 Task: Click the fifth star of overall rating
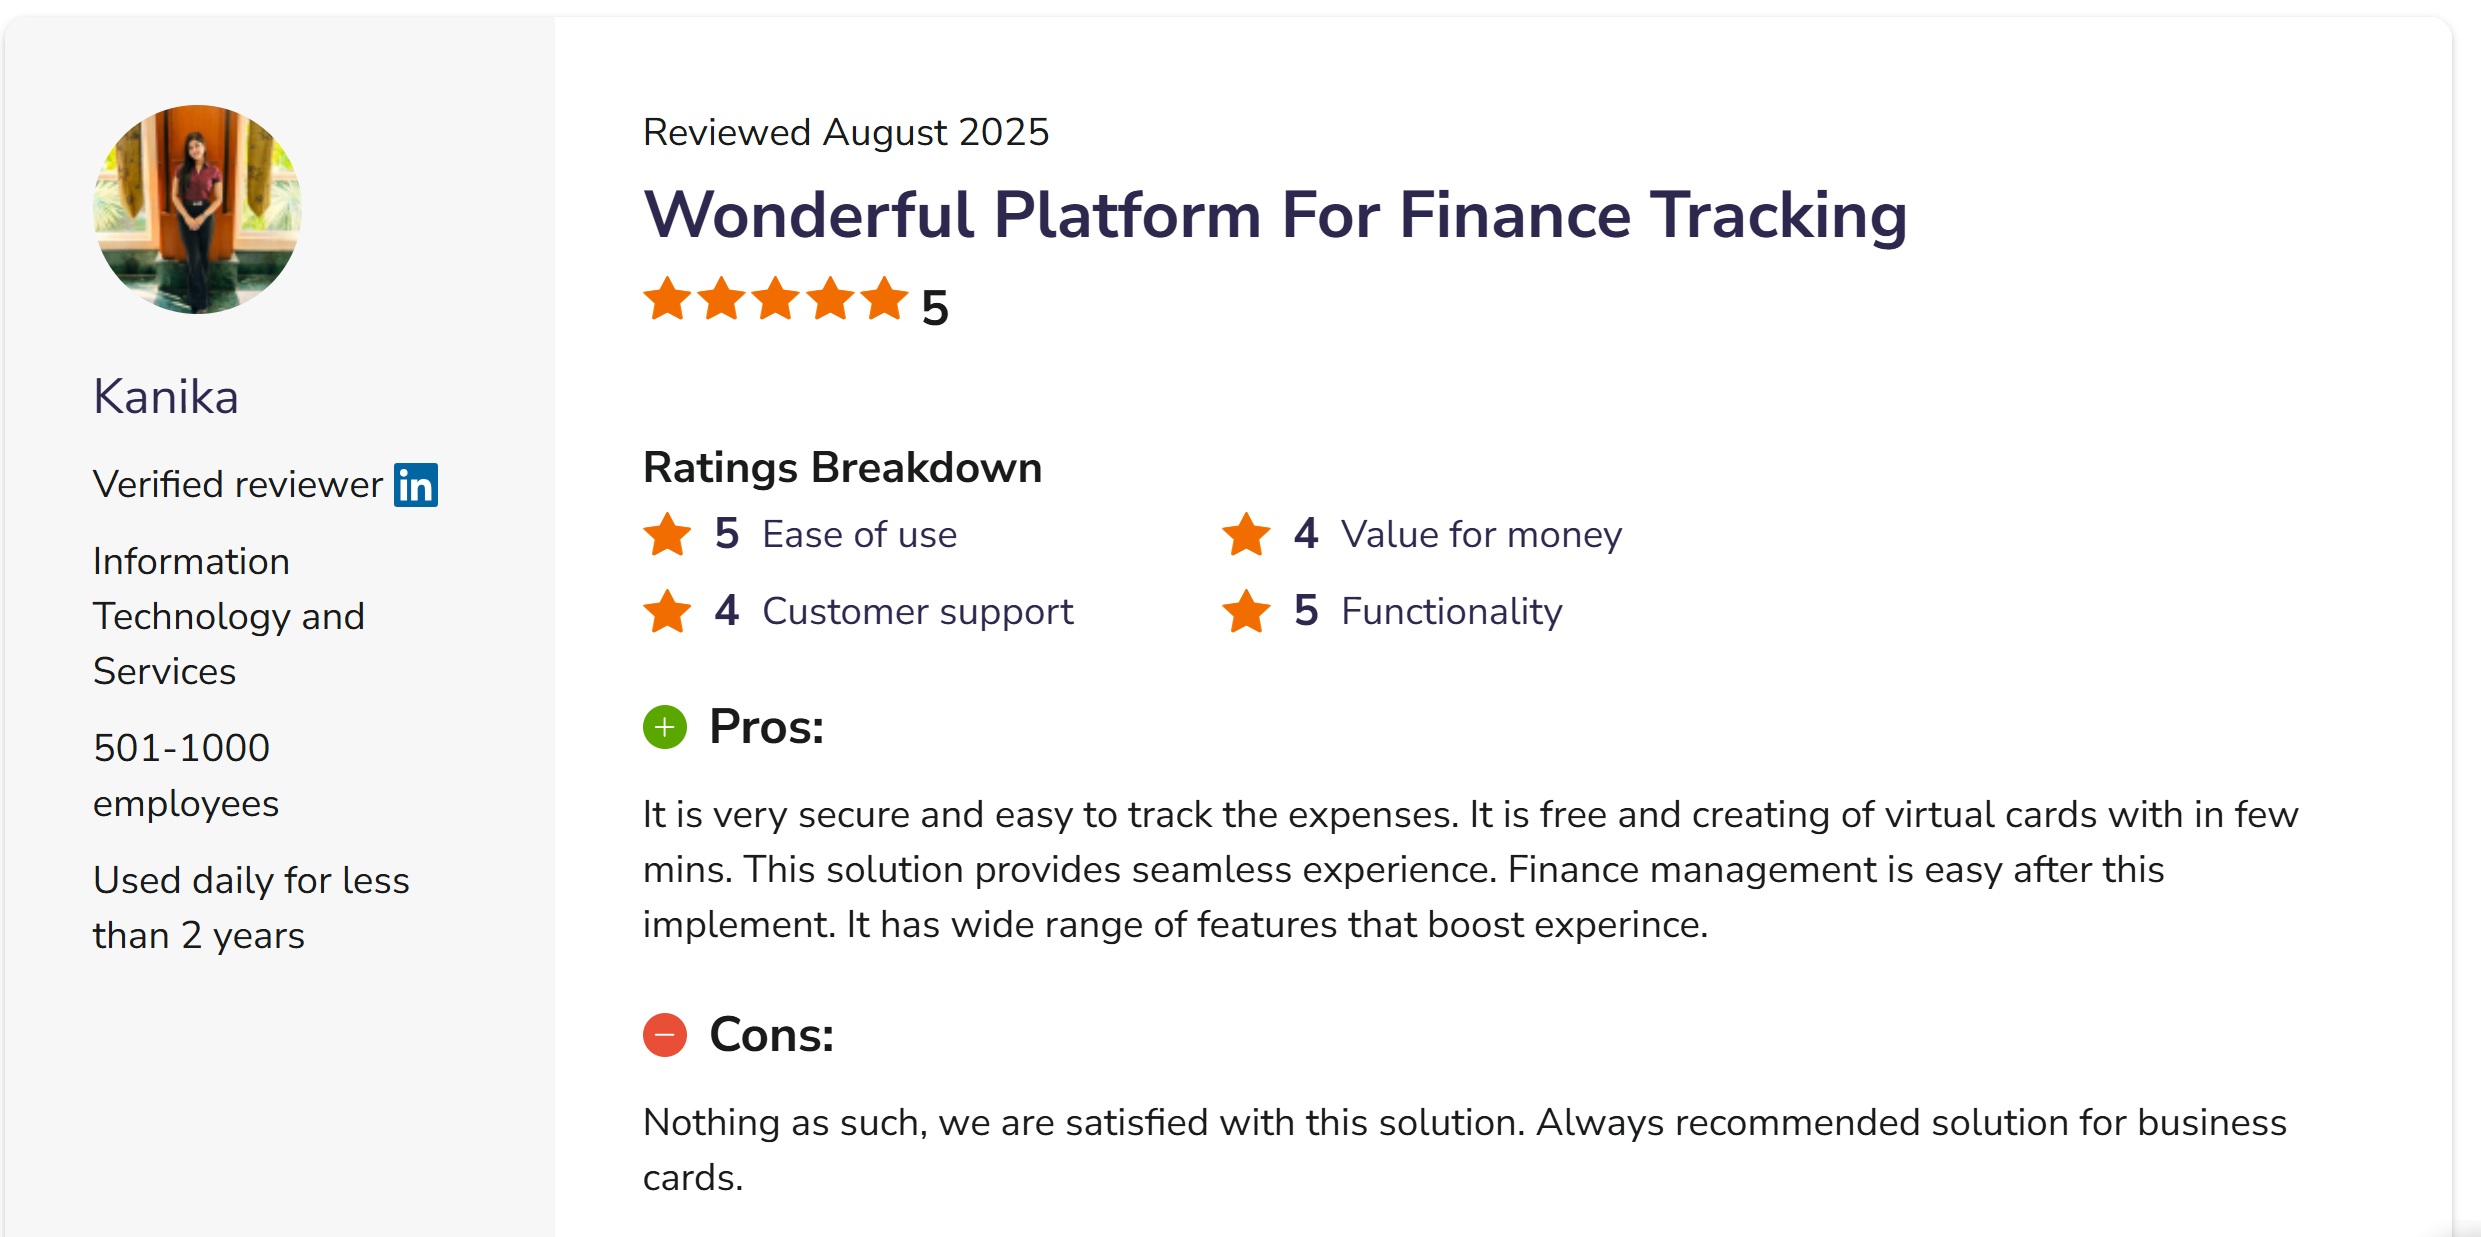[885, 299]
